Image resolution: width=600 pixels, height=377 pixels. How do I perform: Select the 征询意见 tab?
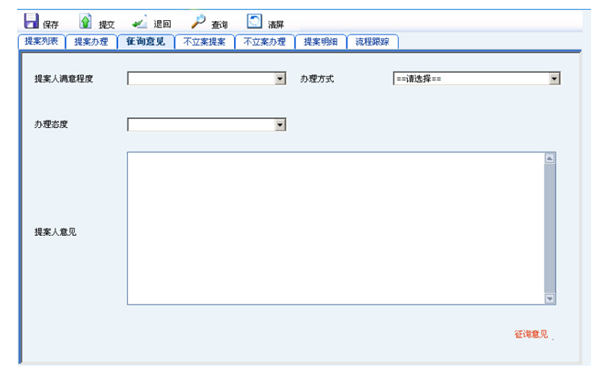[x=146, y=41]
